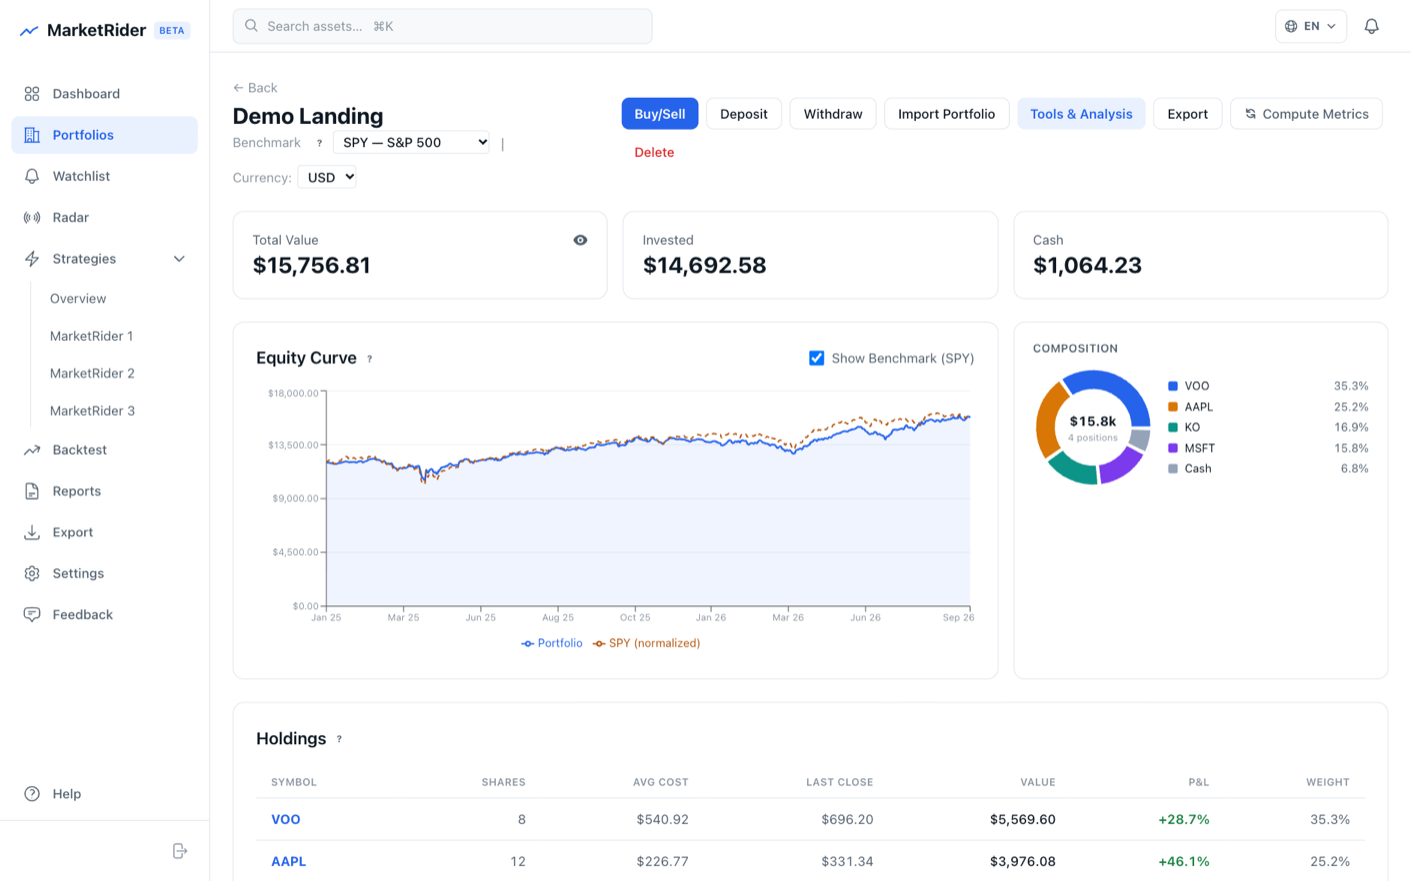This screenshot has width=1411, height=881.
Task: Uncheck Show Benchmark (SPY) checkbox
Action: [x=816, y=358]
